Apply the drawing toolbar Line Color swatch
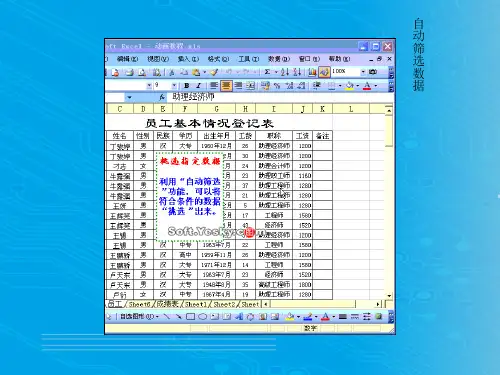 [x=308, y=316]
